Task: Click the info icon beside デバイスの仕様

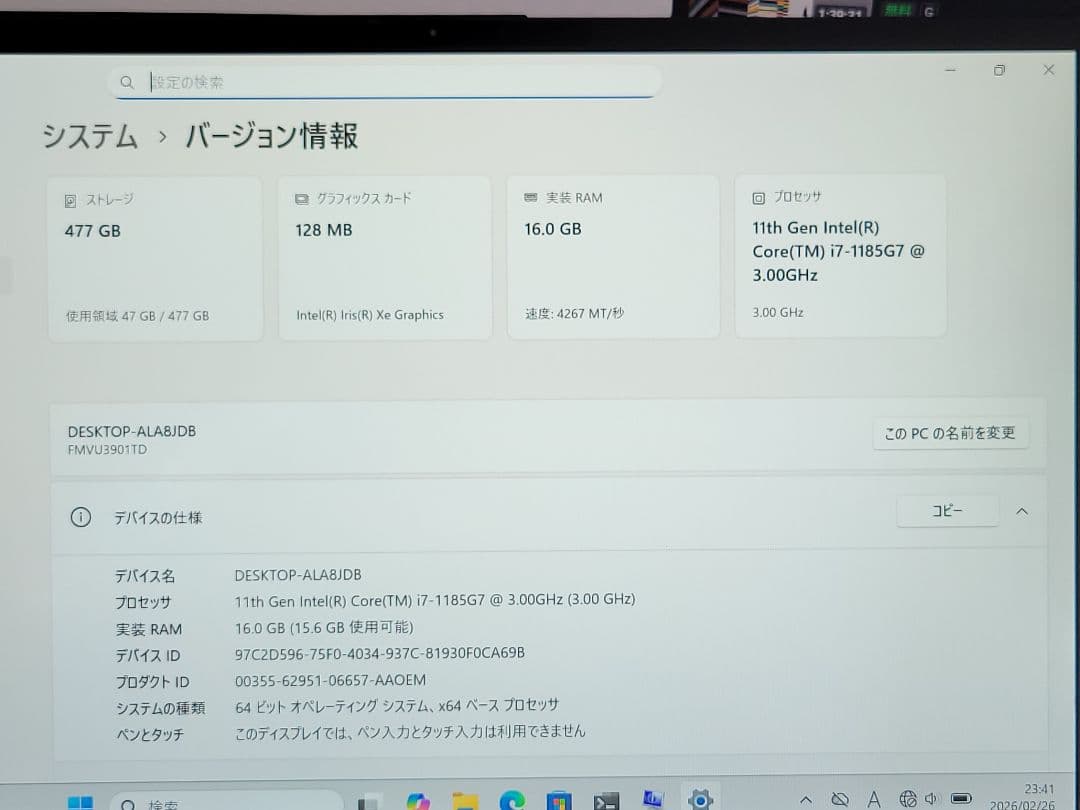Action: pyautogui.click(x=81, y=517)
